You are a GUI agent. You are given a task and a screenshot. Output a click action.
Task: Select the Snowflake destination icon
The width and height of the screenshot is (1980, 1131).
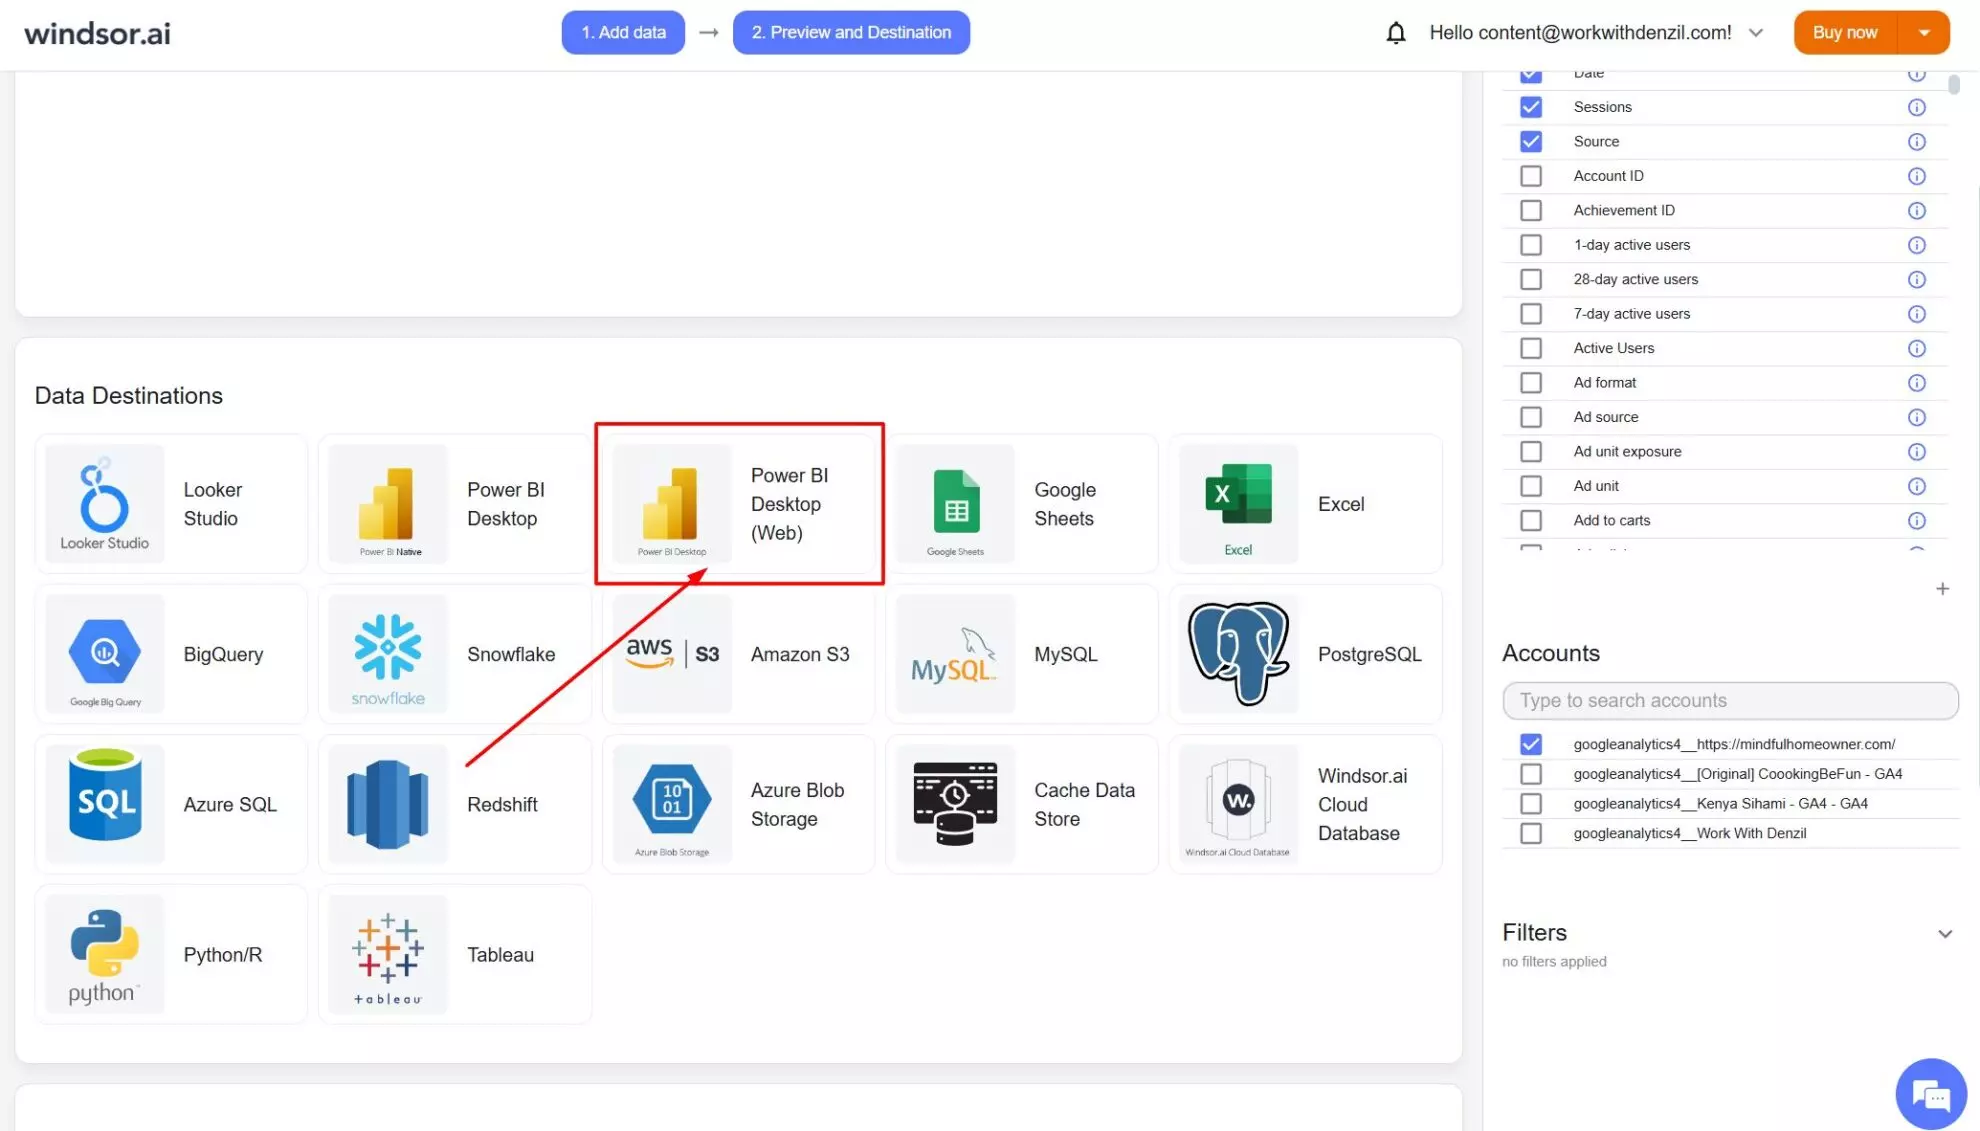pyautogui.click(x=388, y=654)
